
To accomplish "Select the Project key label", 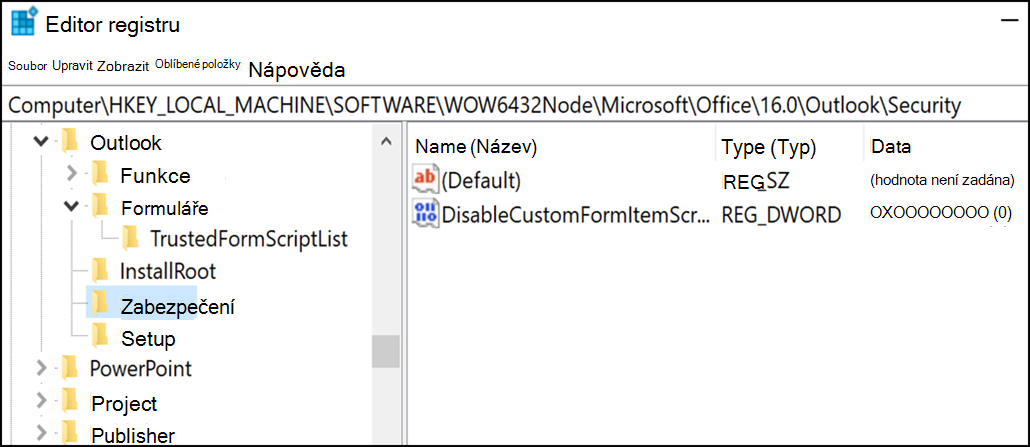I will pos(125,403).
